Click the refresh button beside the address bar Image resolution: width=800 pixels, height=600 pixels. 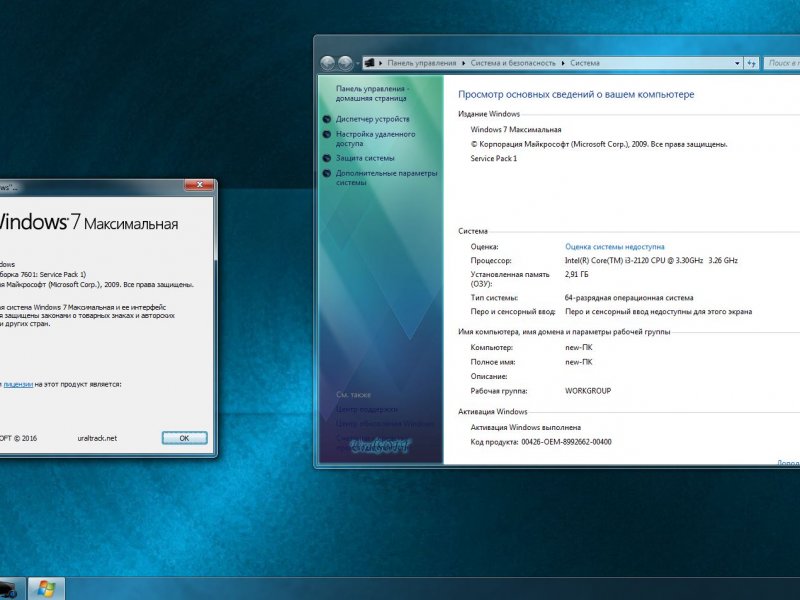[x=752, y=63]
